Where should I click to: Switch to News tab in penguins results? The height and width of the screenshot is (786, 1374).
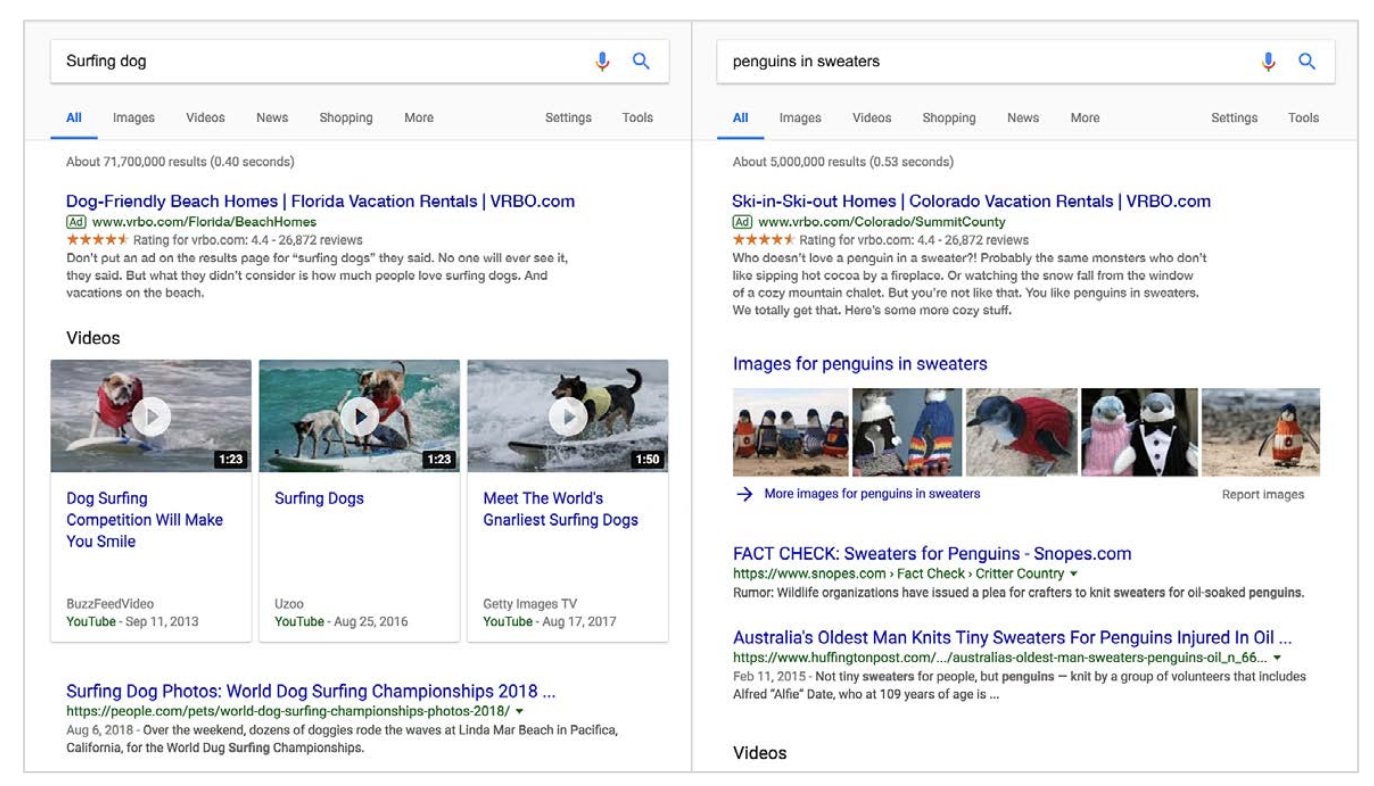click(1023, 118)
